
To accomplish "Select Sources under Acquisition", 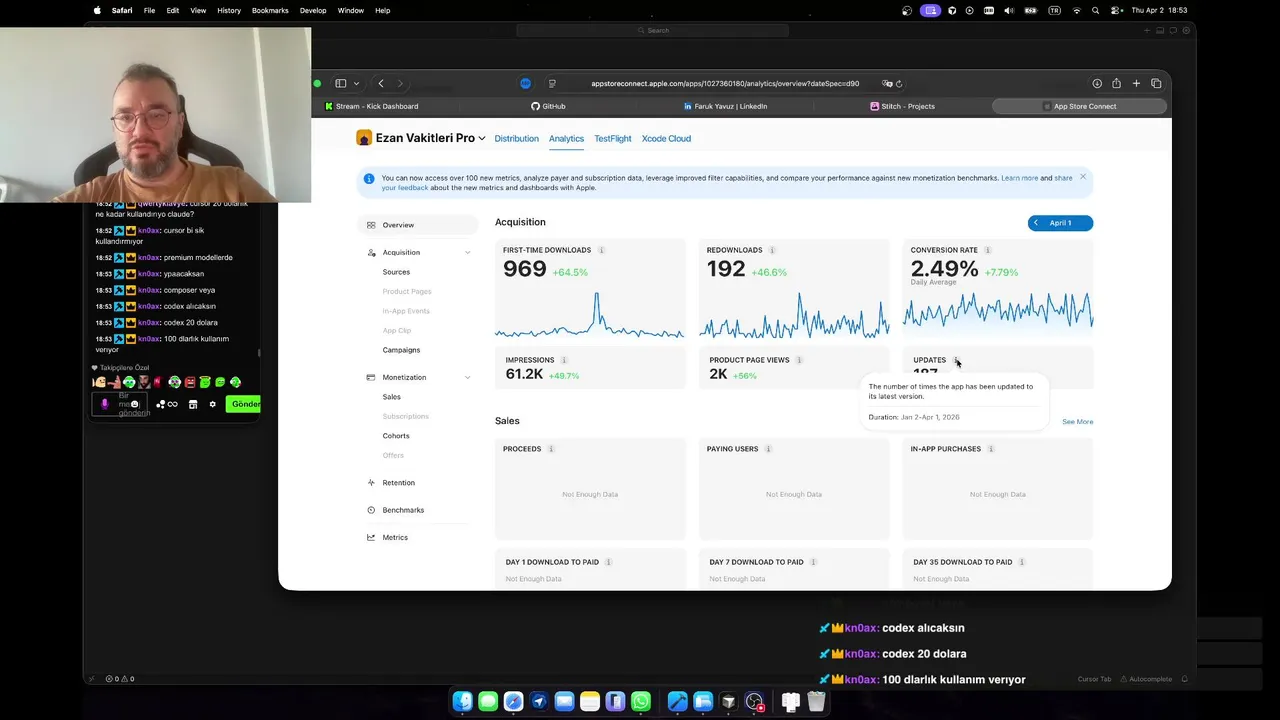I will point(396,272).
